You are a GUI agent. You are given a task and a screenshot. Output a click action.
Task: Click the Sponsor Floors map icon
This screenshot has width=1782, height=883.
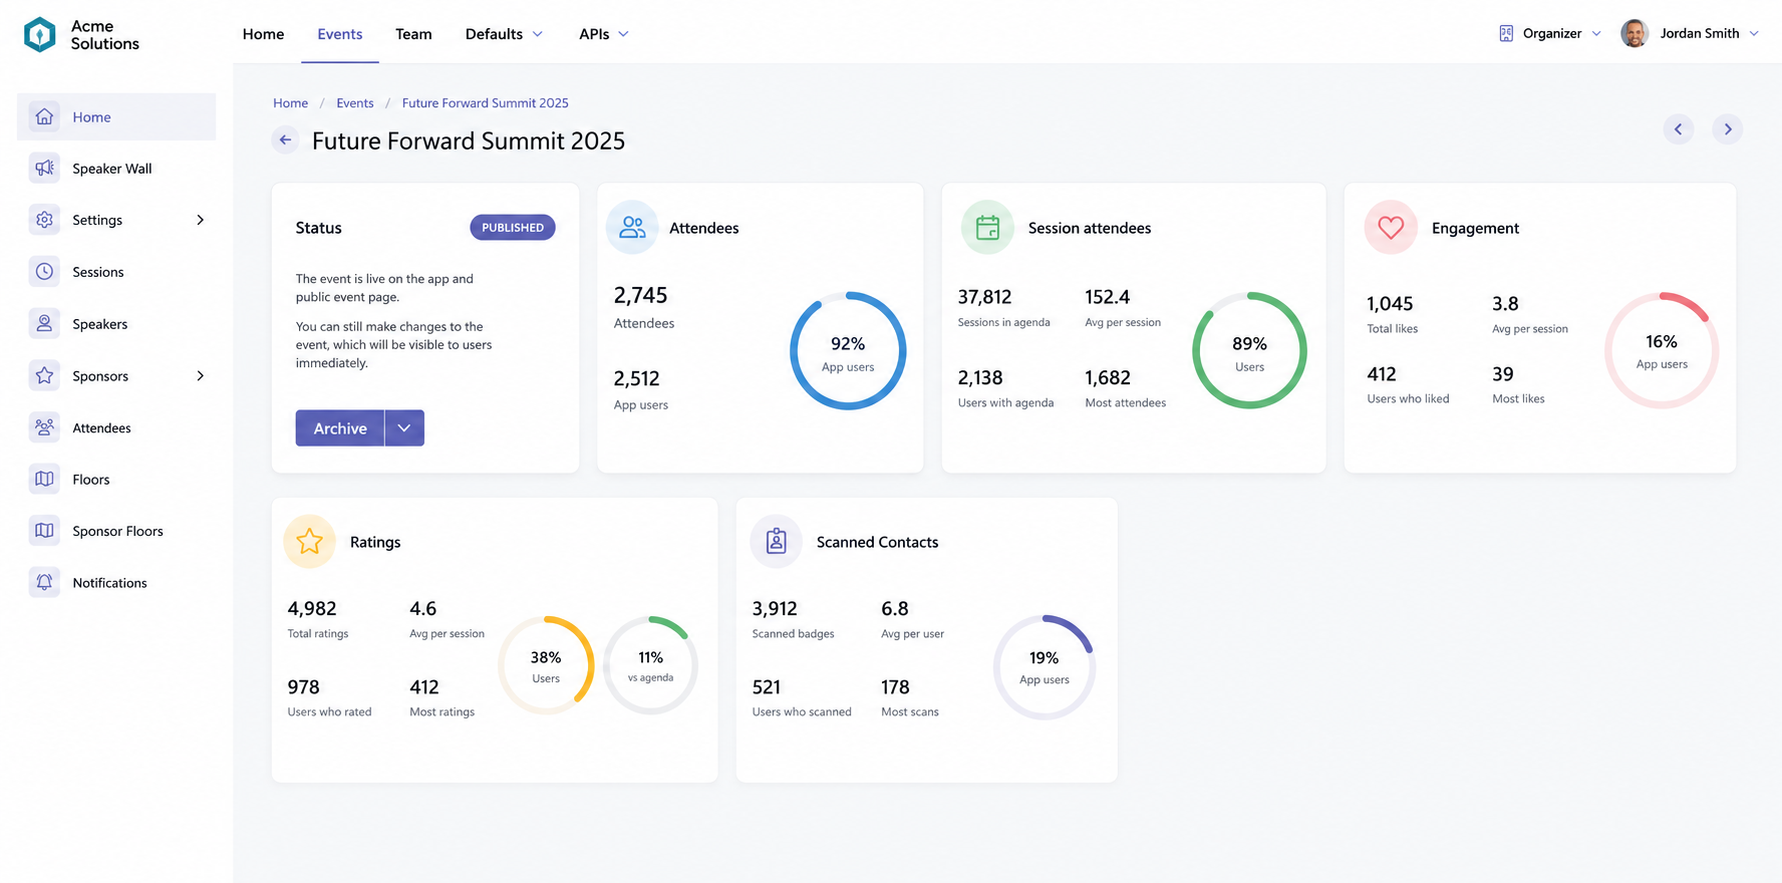tap(44, 531)
